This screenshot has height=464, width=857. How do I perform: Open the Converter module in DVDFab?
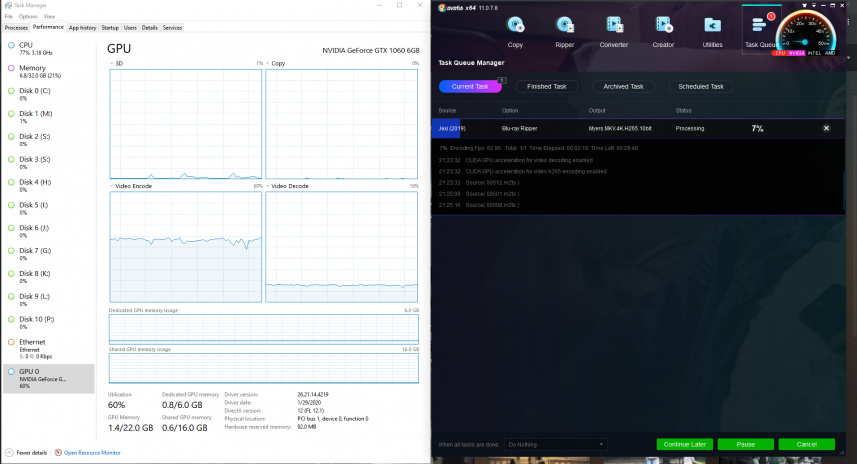click(614, 32)
